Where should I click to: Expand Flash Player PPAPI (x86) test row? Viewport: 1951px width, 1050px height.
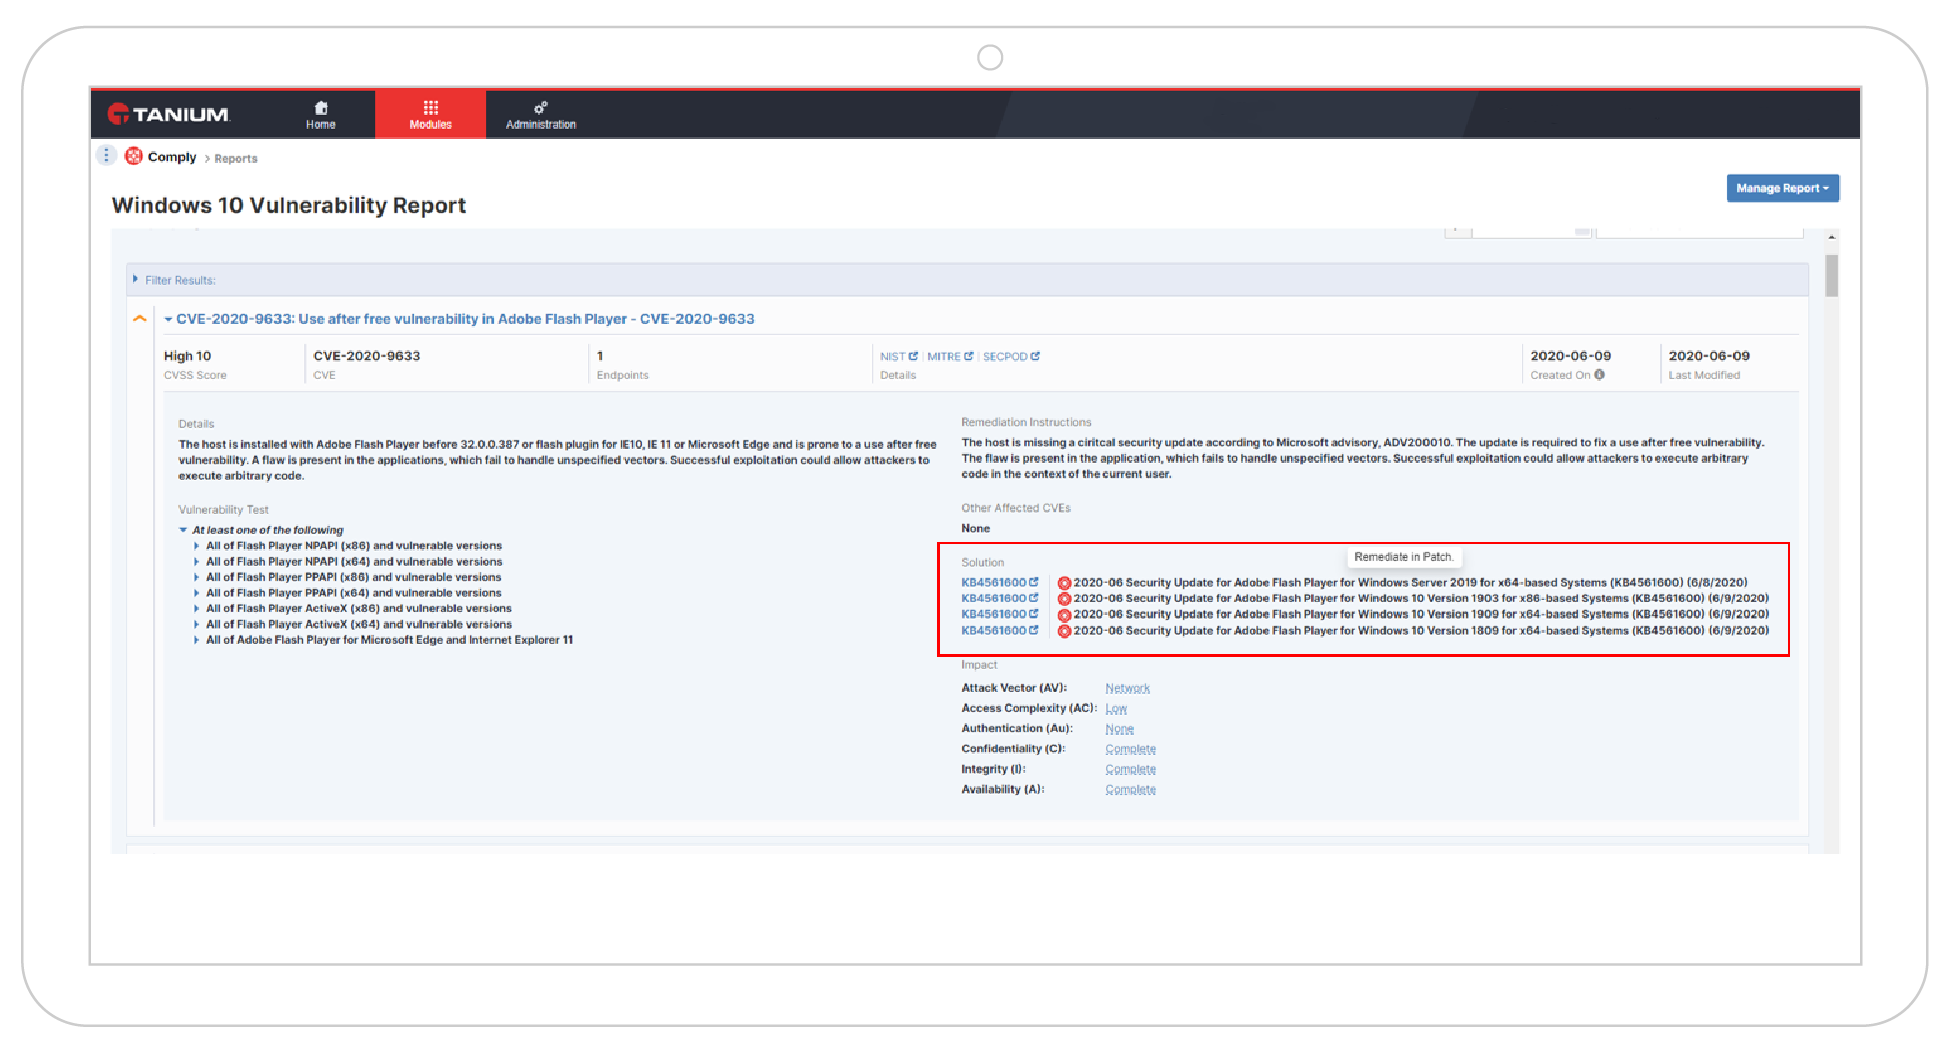(x=196, y=577)
